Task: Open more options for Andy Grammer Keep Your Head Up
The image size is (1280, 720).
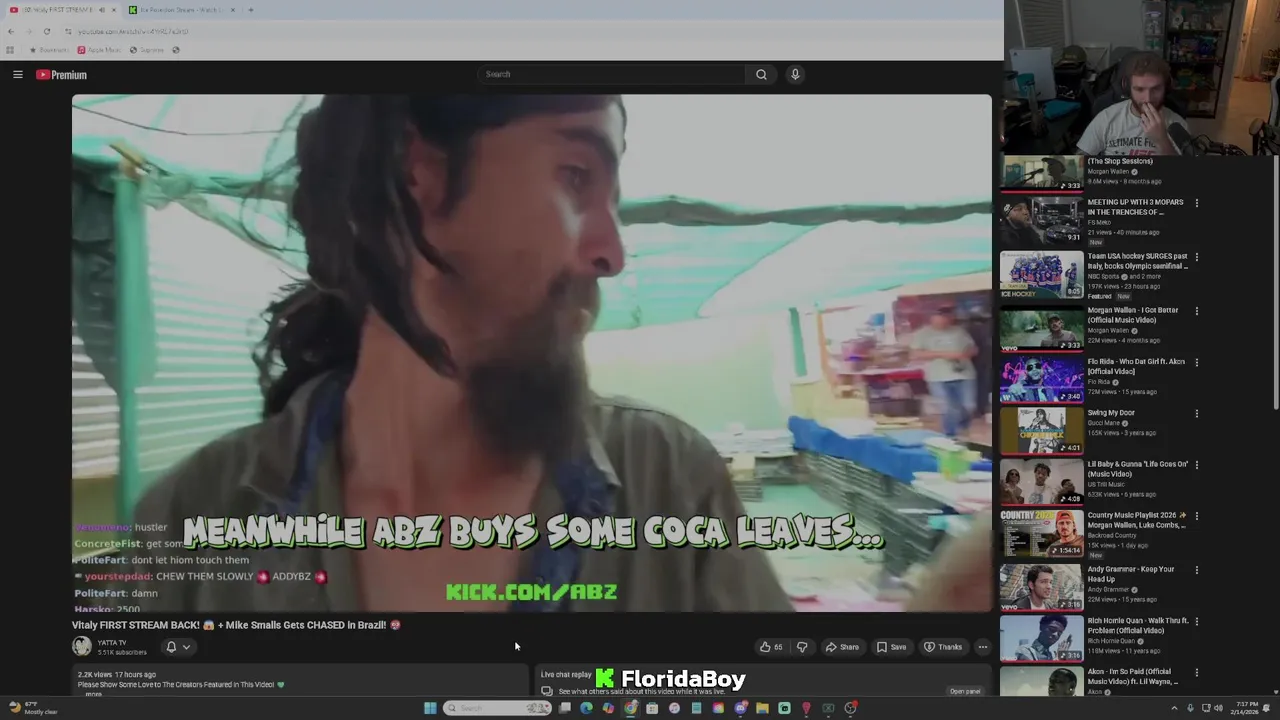Action: (1196, 570)
